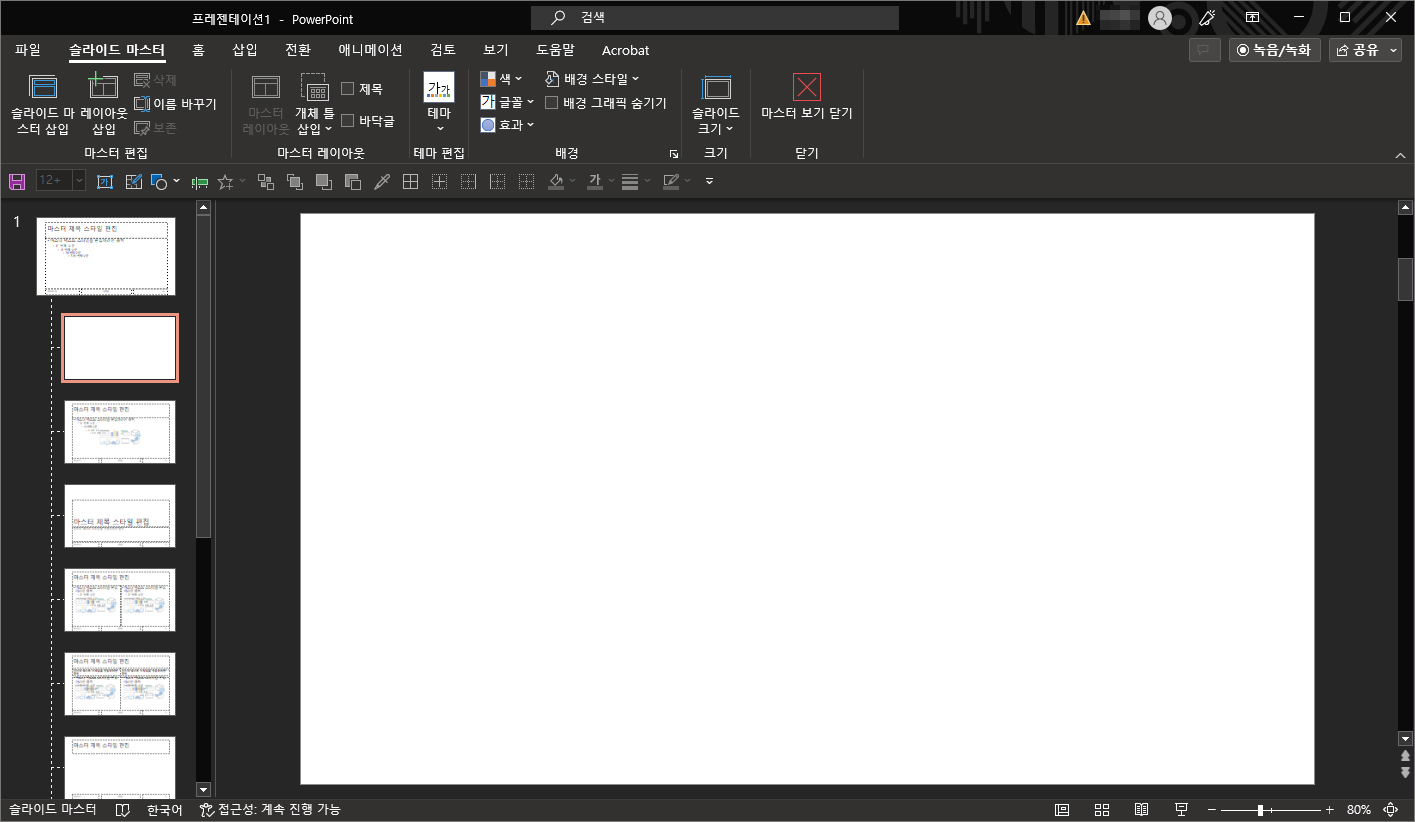
Task: Click the font color 가 icon
Action: coord(595,181)
